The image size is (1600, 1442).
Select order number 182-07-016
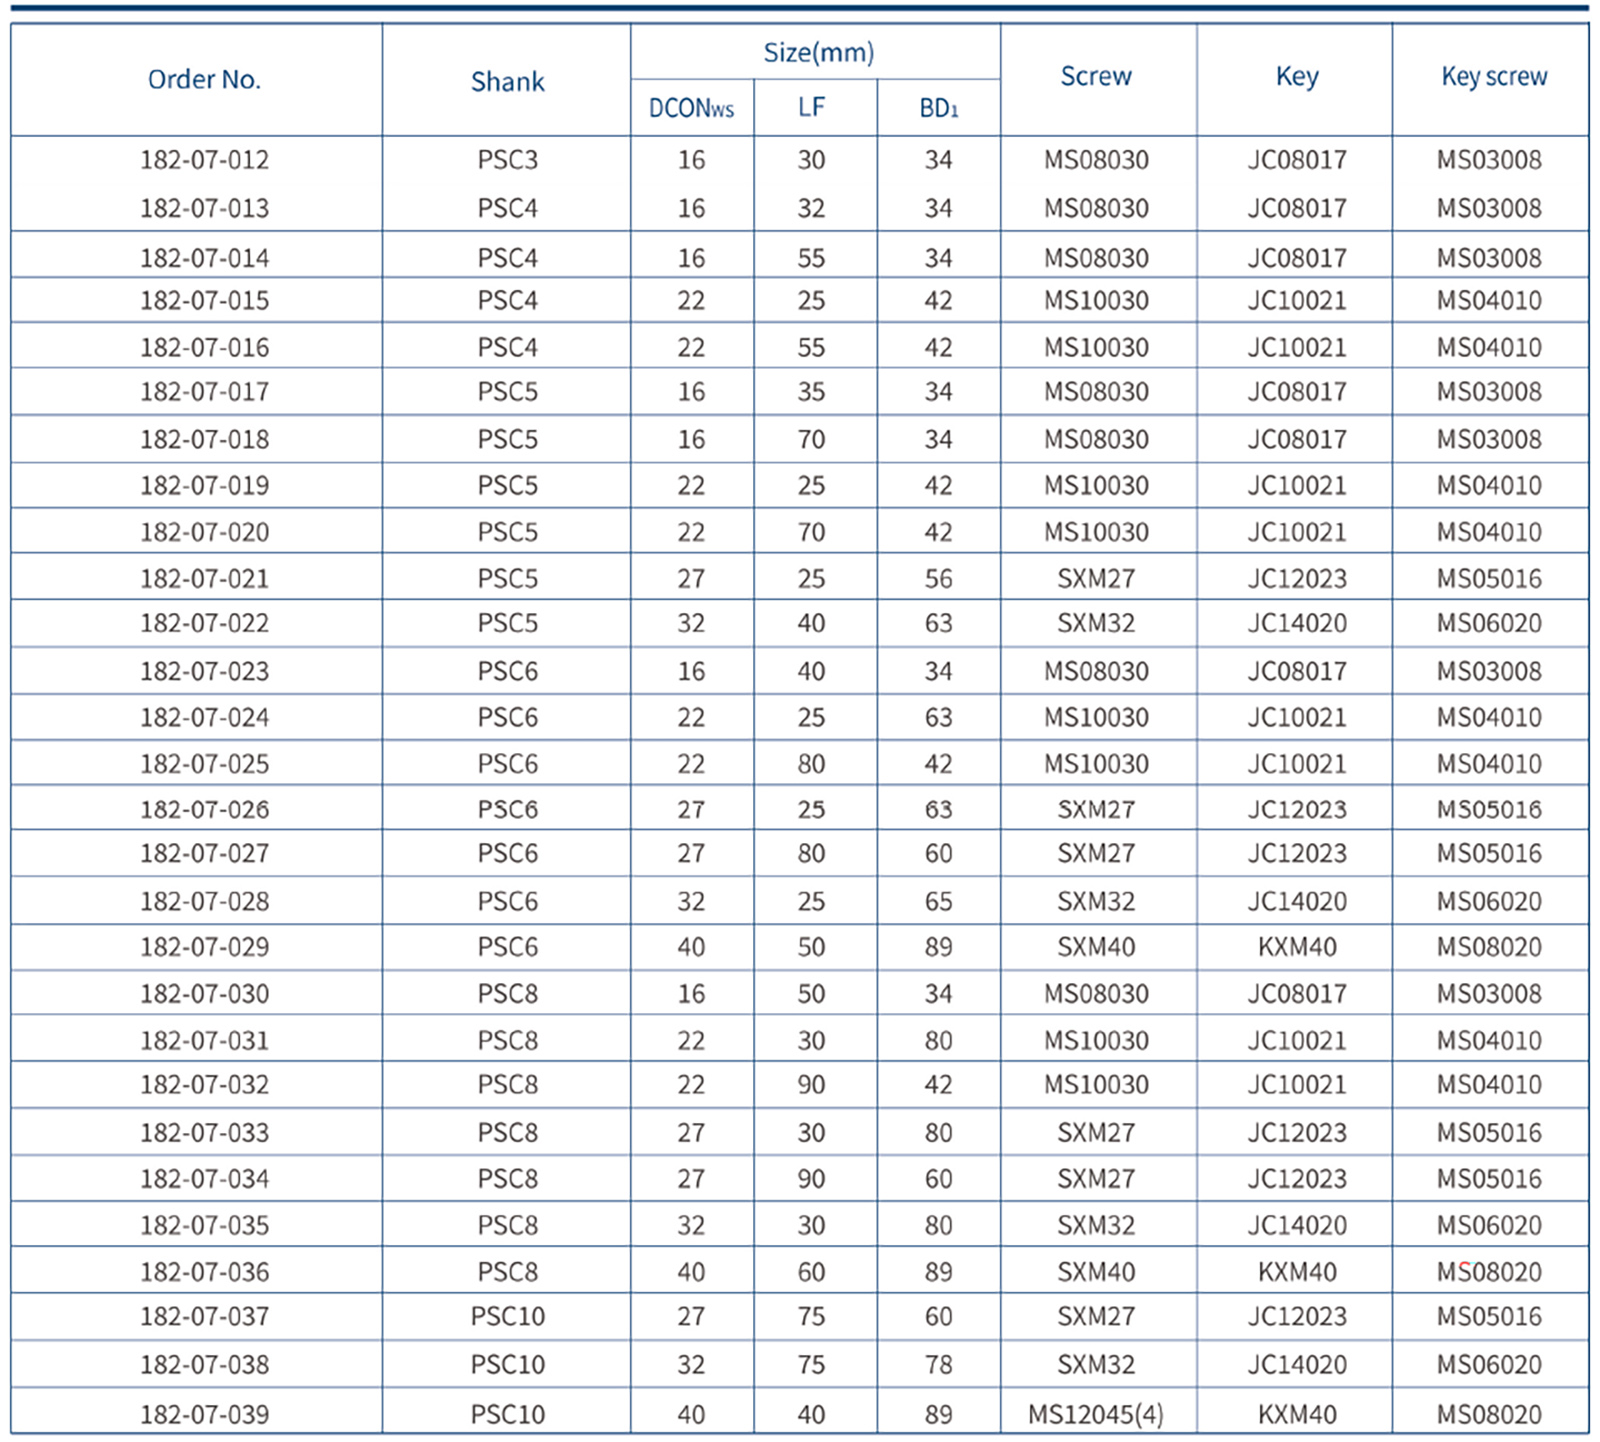(x=204, y=348)
